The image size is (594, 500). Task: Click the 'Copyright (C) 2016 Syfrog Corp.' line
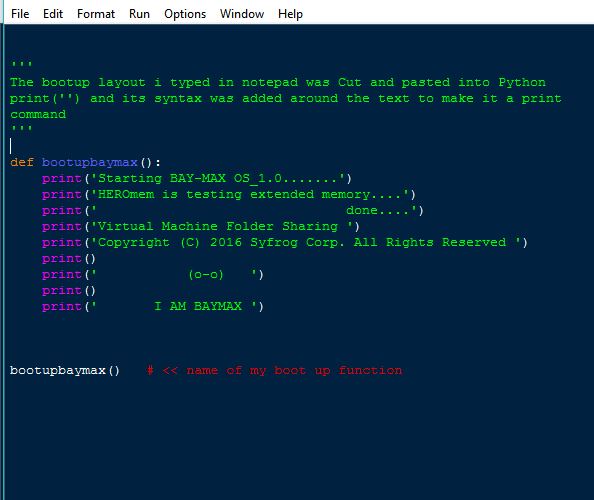[284, 242]
